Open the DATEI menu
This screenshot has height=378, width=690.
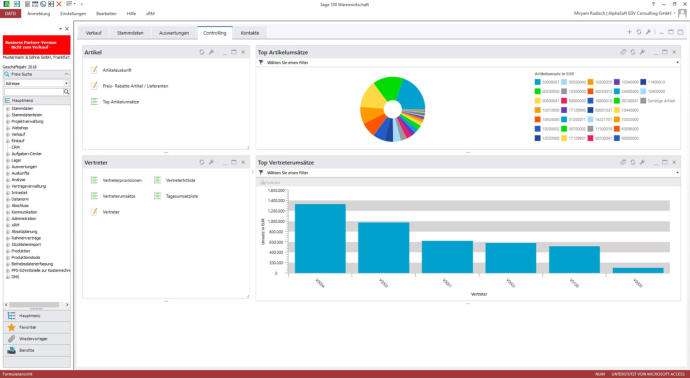click(x=11, y=14)
